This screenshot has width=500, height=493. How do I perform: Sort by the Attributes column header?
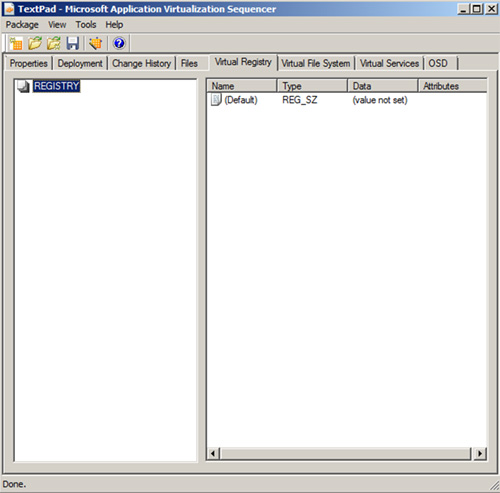point(453,86)
